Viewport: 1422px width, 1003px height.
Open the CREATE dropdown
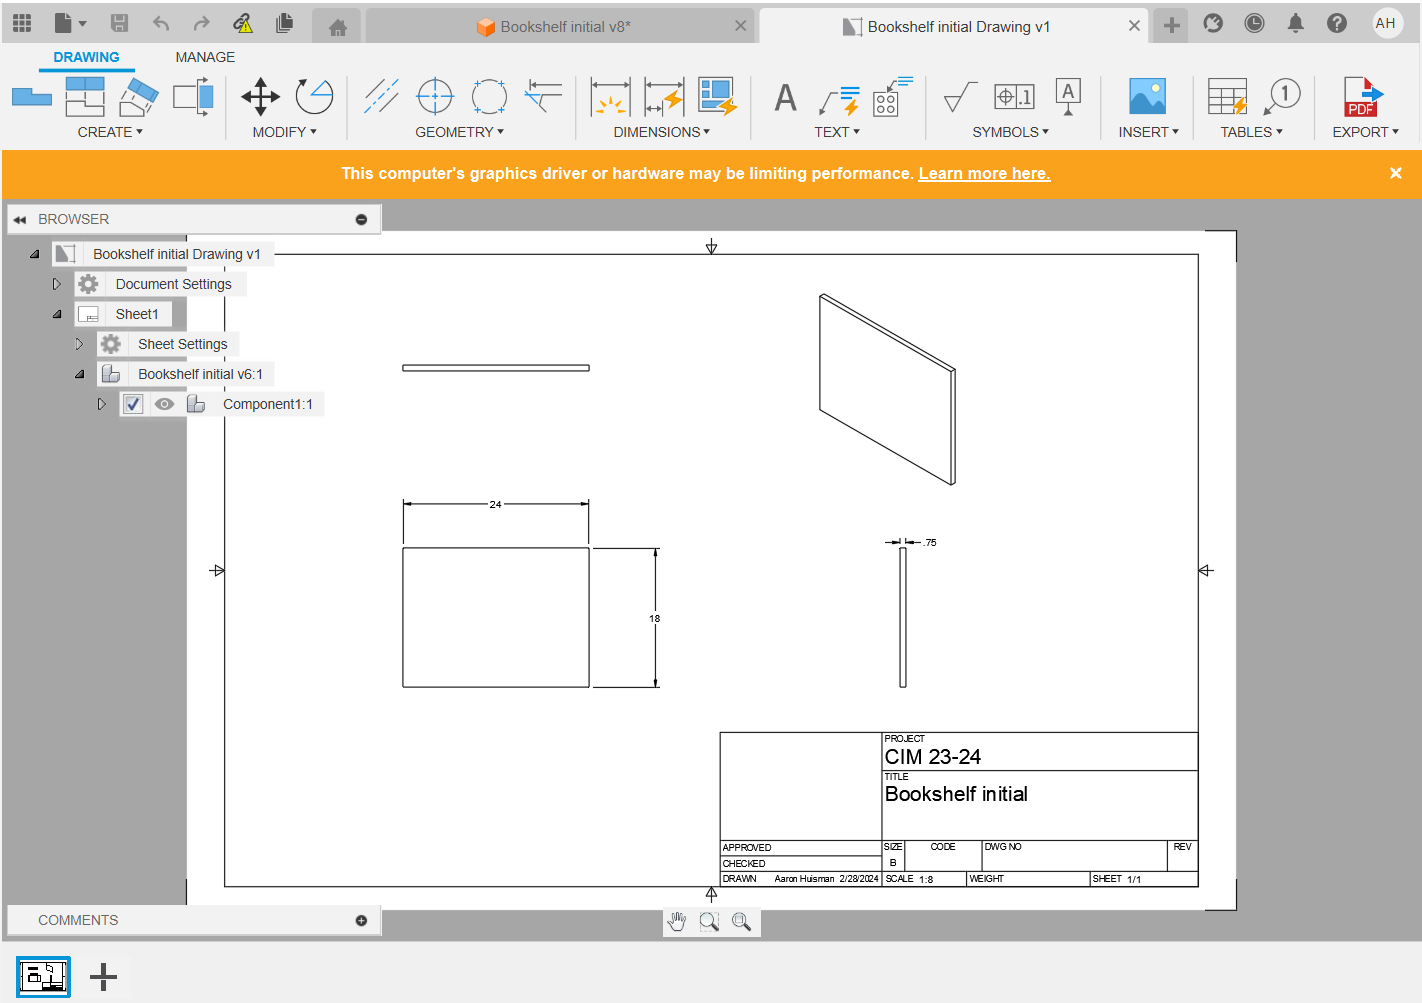(x=110, y=132)
